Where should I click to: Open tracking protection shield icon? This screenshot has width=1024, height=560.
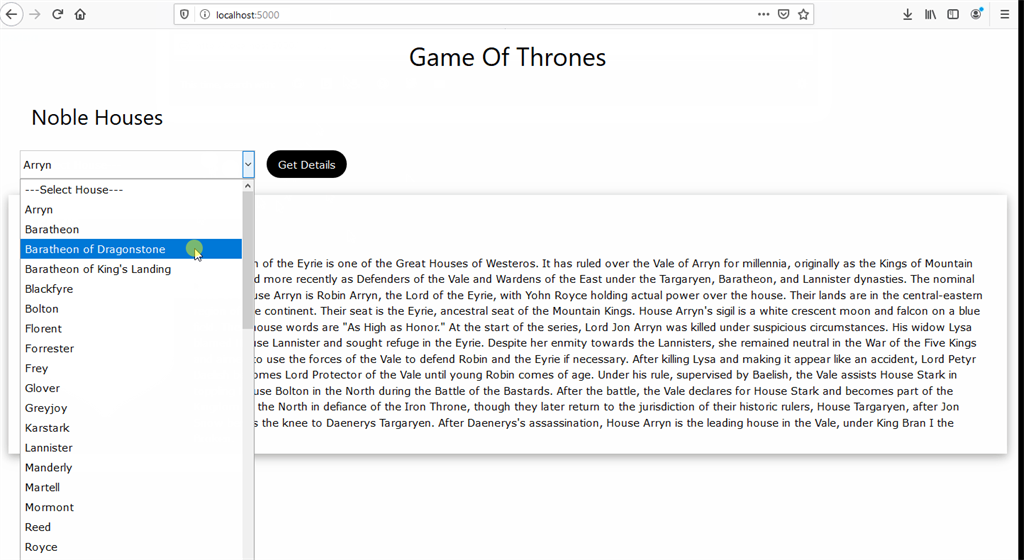pyautogui.click(x=185, y=14)
